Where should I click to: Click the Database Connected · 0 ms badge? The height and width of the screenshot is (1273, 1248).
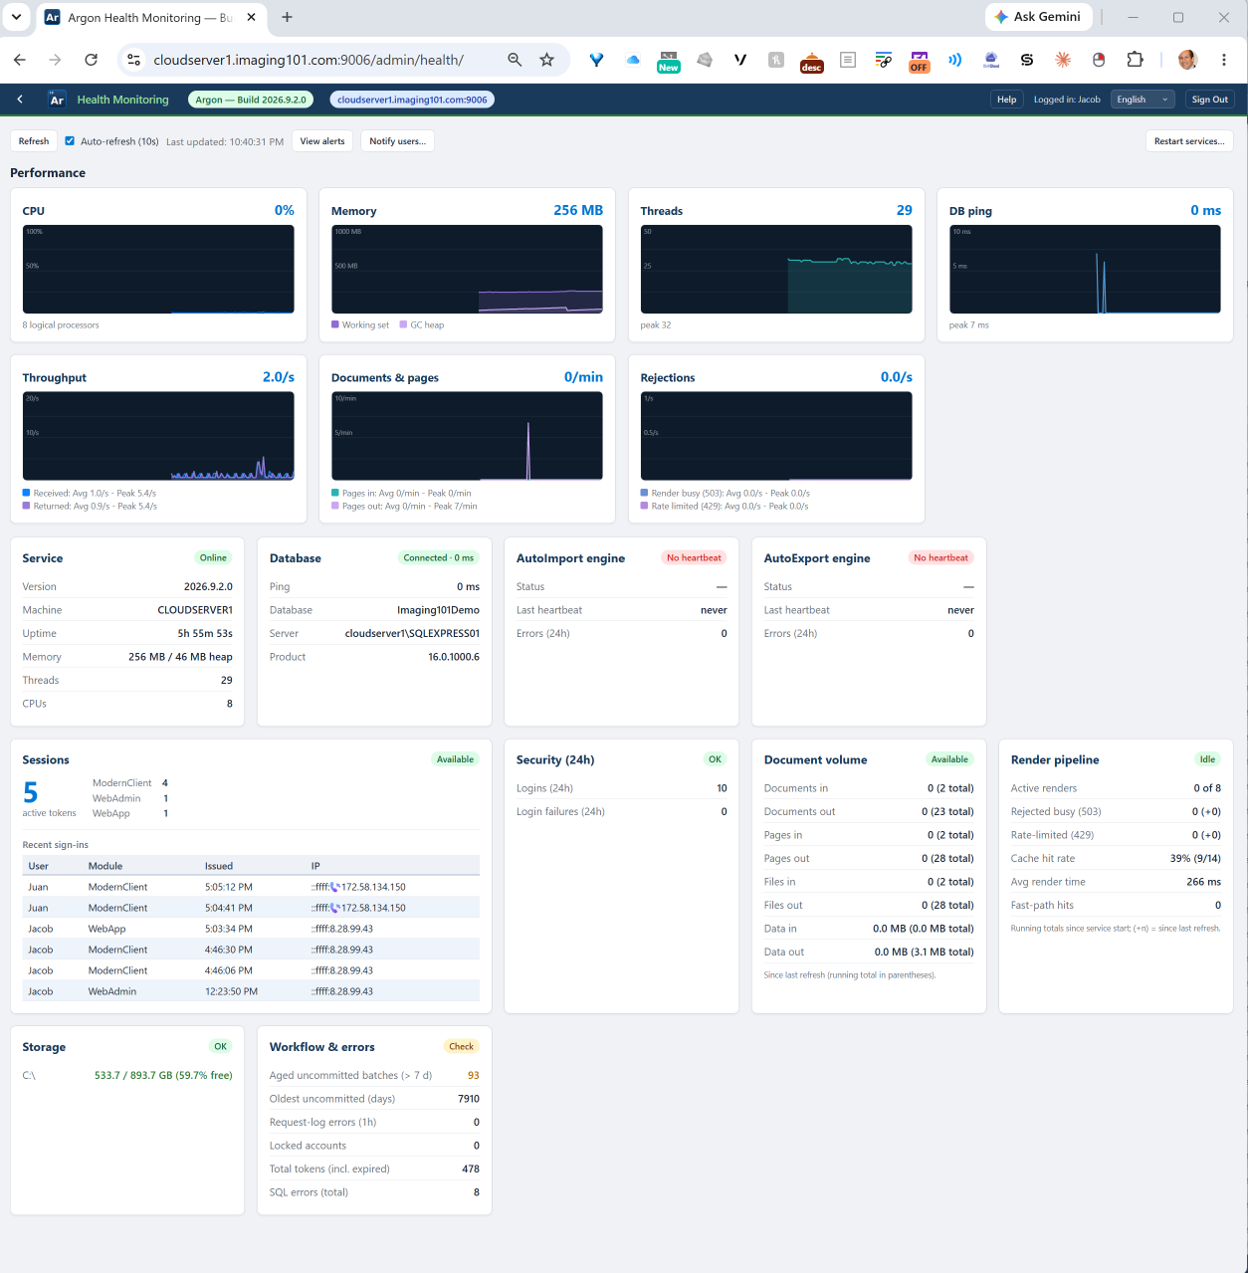[438, 558]
